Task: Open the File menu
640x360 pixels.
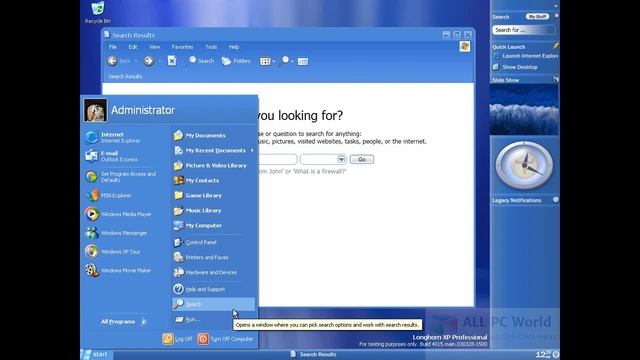Action: point(113,47)
